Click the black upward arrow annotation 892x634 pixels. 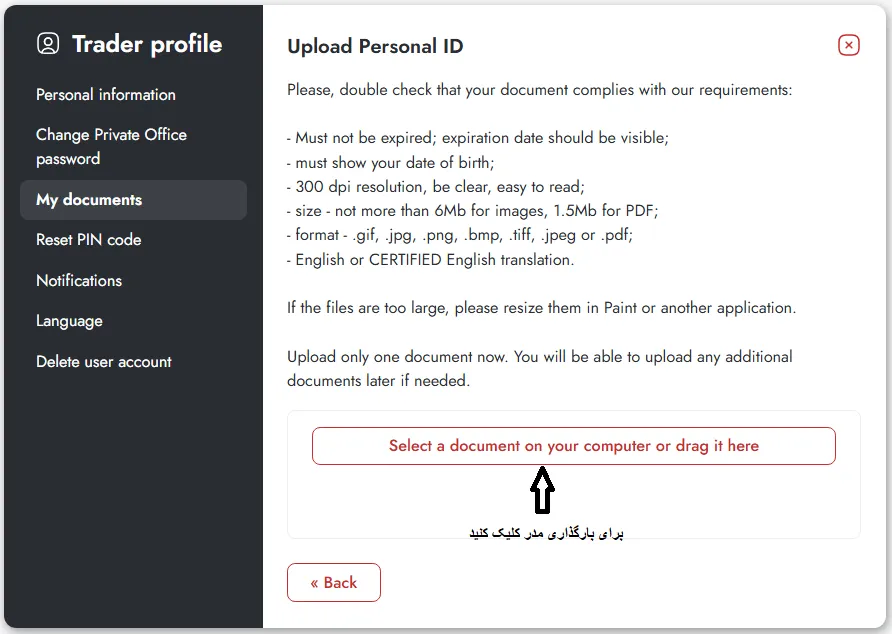coord(541,491)
